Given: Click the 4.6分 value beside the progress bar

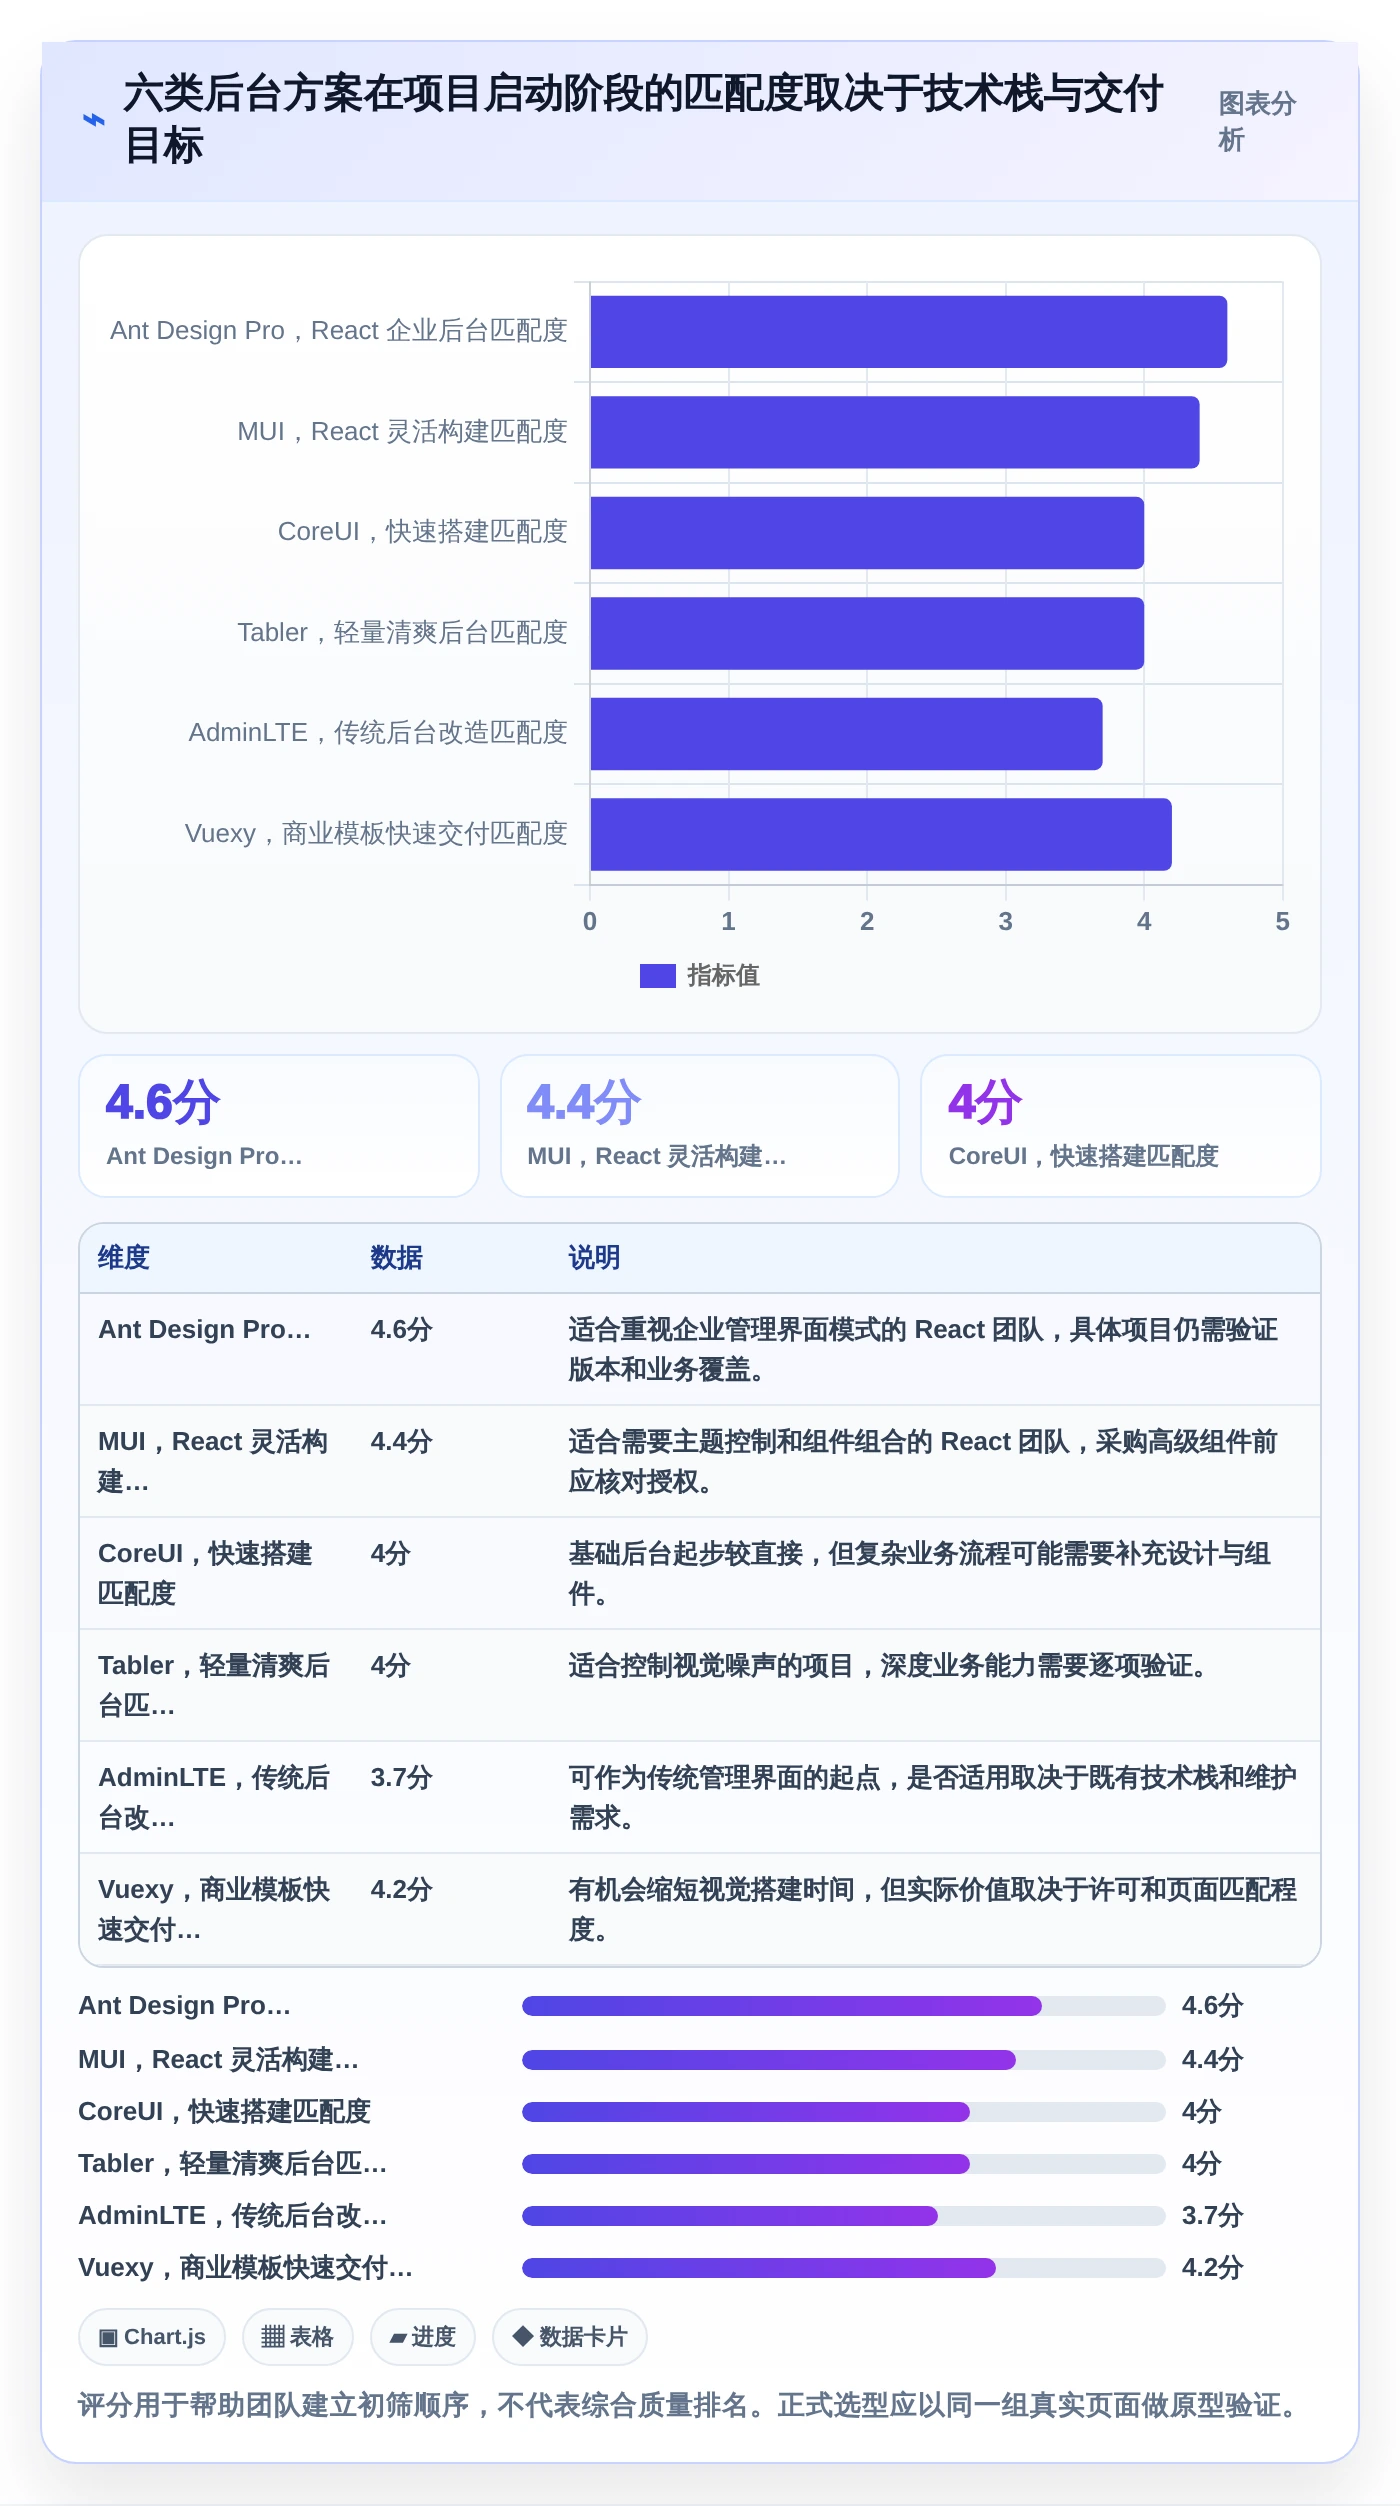Looking at the screenshot, I should click(1212, 2005).
